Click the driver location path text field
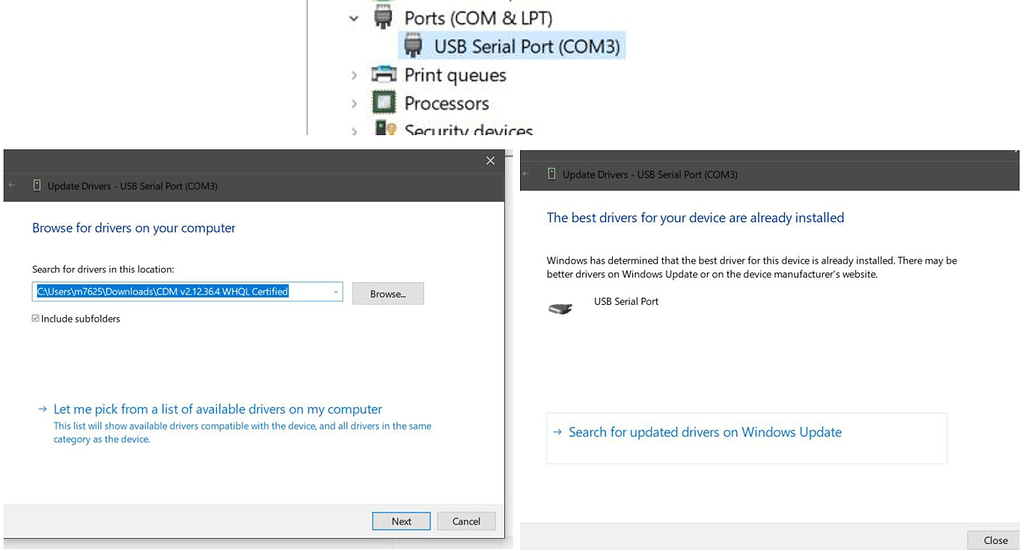Image resolution: width=1024 pixels, height=551 pixels. click(x=180, y=292)
